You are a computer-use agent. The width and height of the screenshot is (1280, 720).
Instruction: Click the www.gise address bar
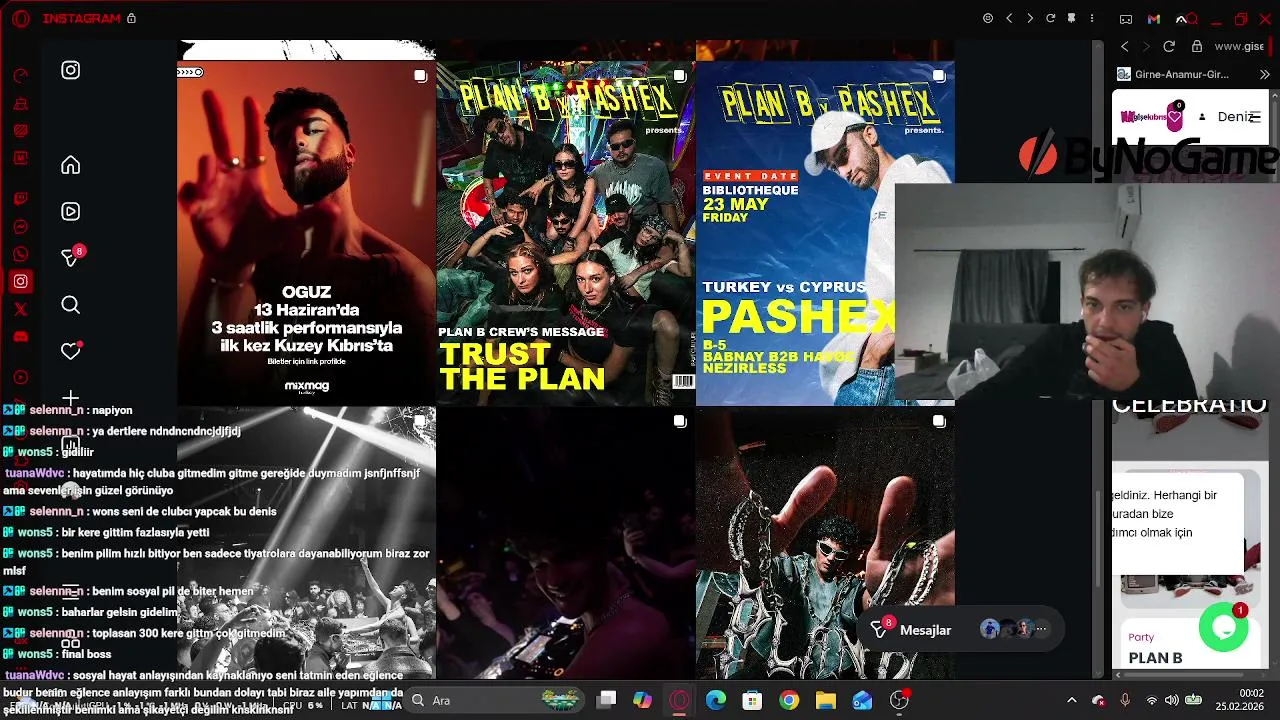pyautogui.click(x=1239, y=46)
